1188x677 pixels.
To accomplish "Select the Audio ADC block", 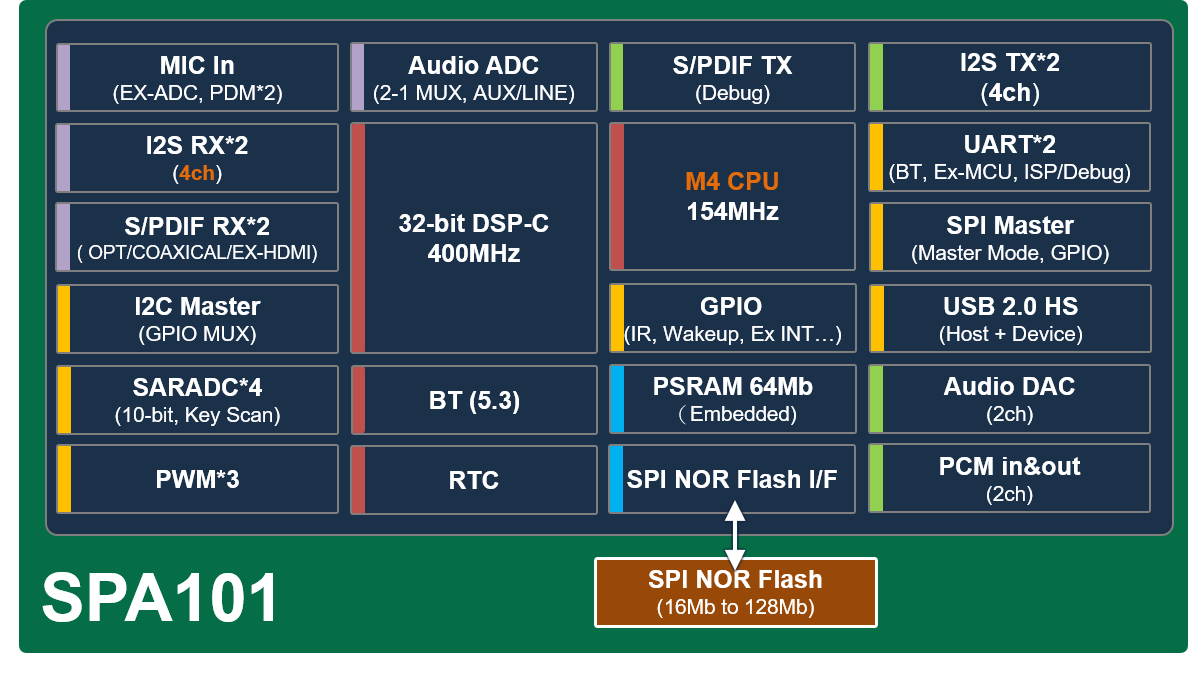I will [x=474, y=78].
